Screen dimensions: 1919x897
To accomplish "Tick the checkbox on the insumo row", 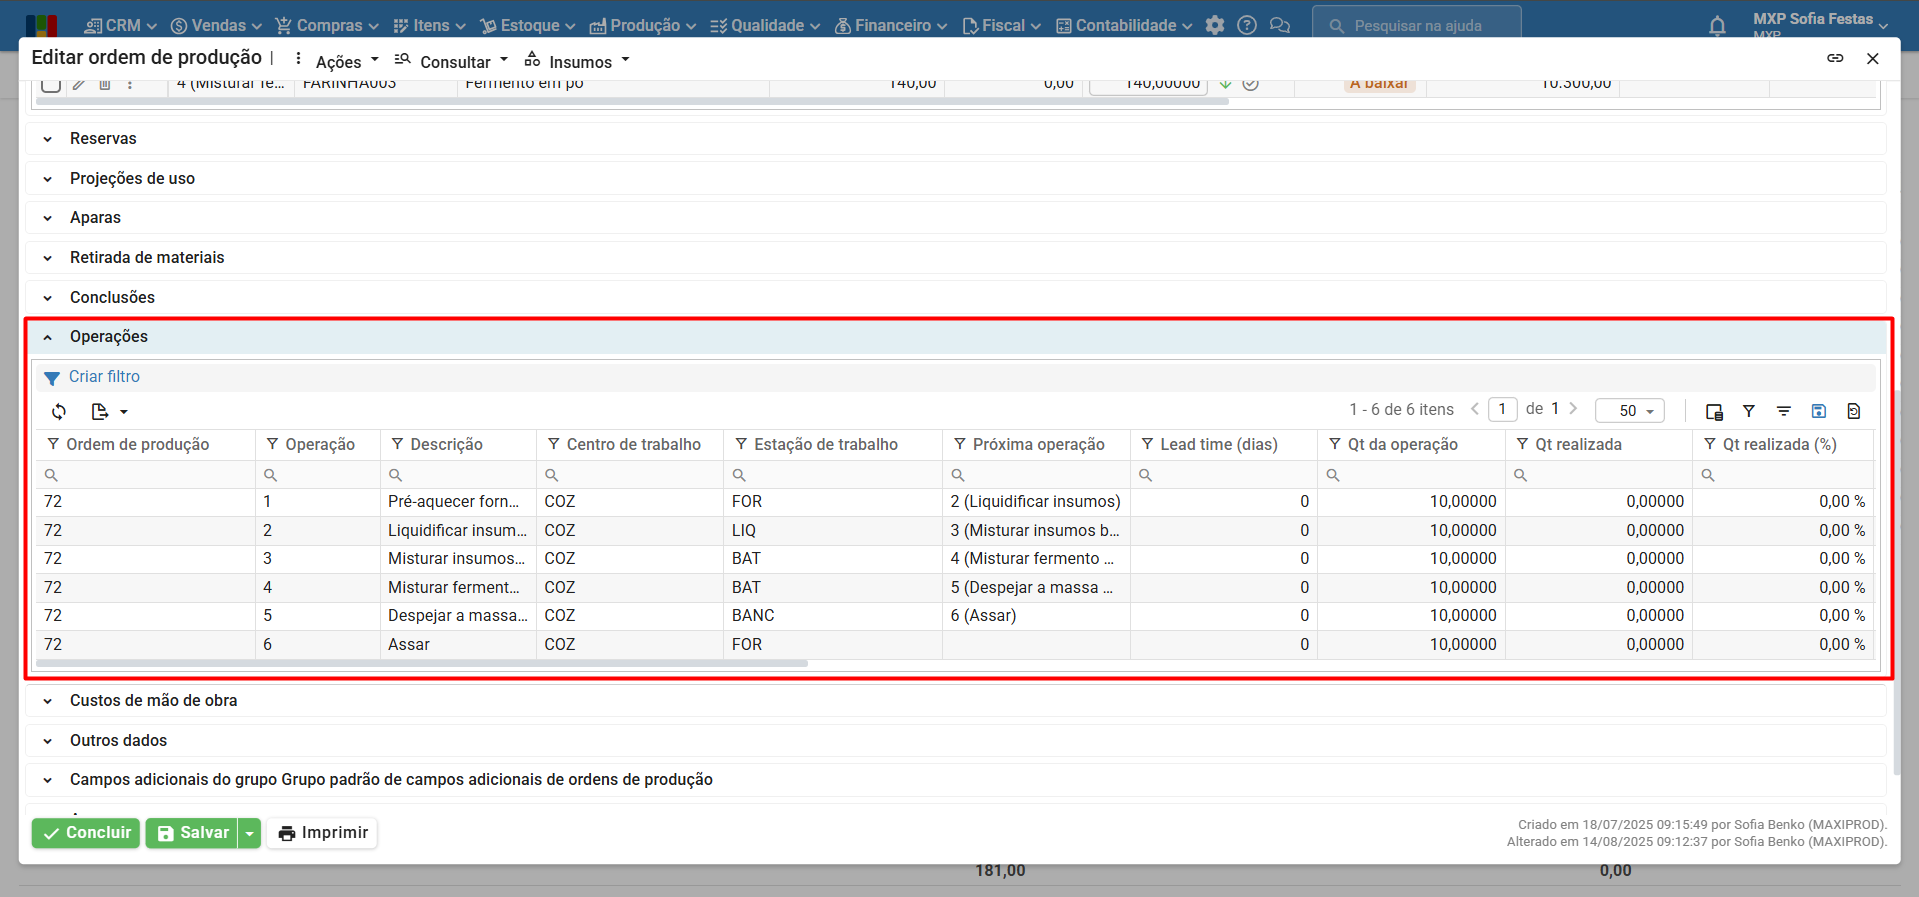I will coord(51,84).
